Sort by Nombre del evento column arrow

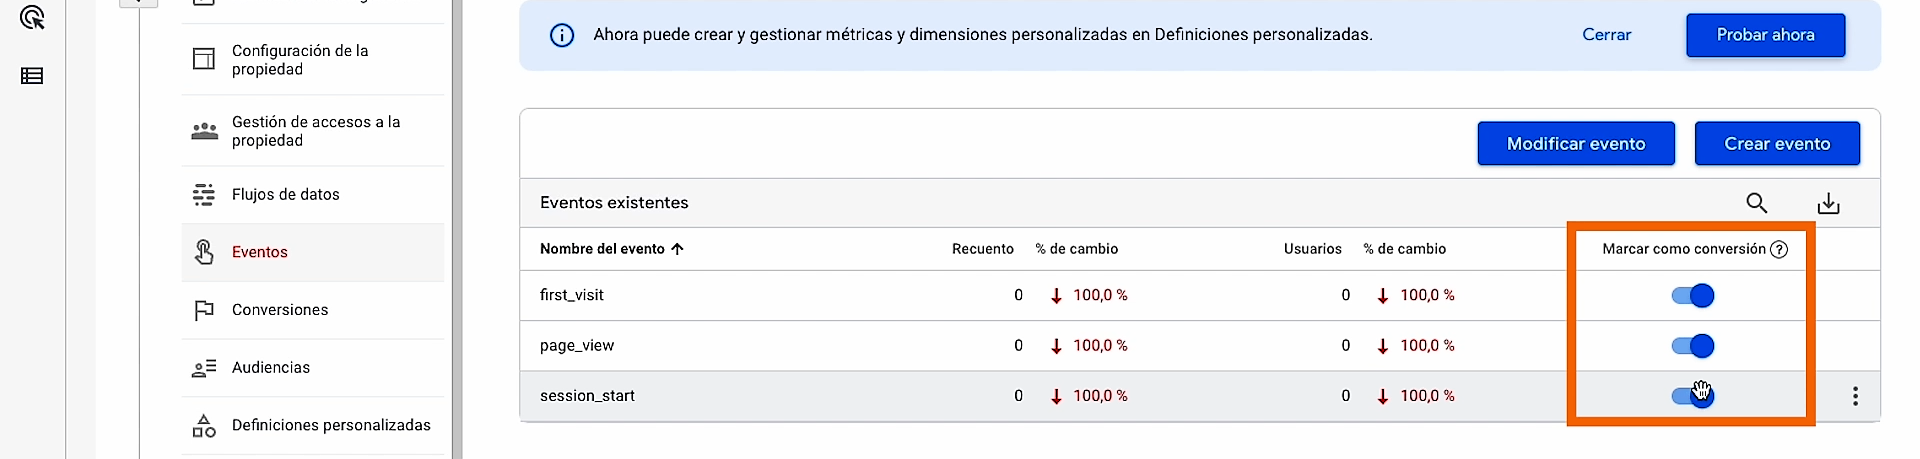pos(678,249)
